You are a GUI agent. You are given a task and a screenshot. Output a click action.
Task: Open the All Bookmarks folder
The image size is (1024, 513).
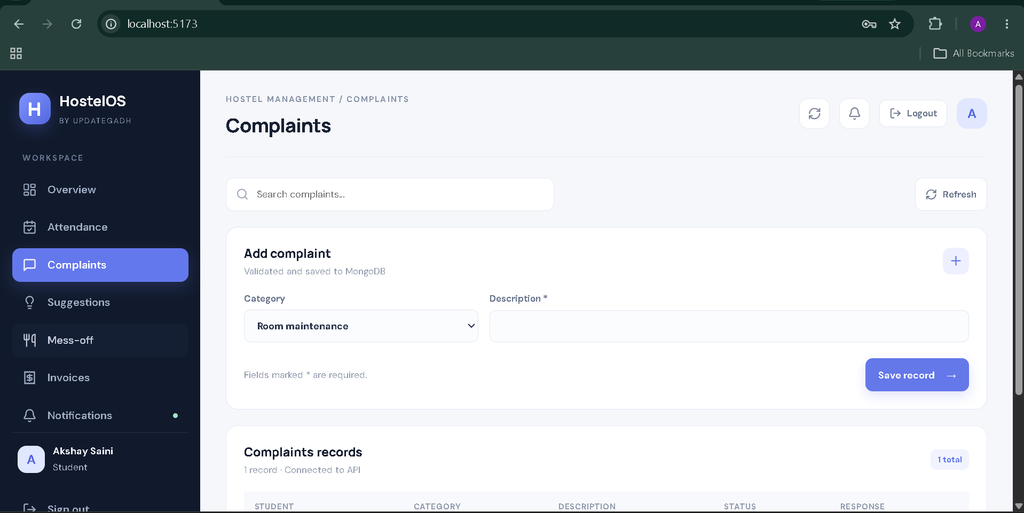pyautogui.click(x=974, y=54)
